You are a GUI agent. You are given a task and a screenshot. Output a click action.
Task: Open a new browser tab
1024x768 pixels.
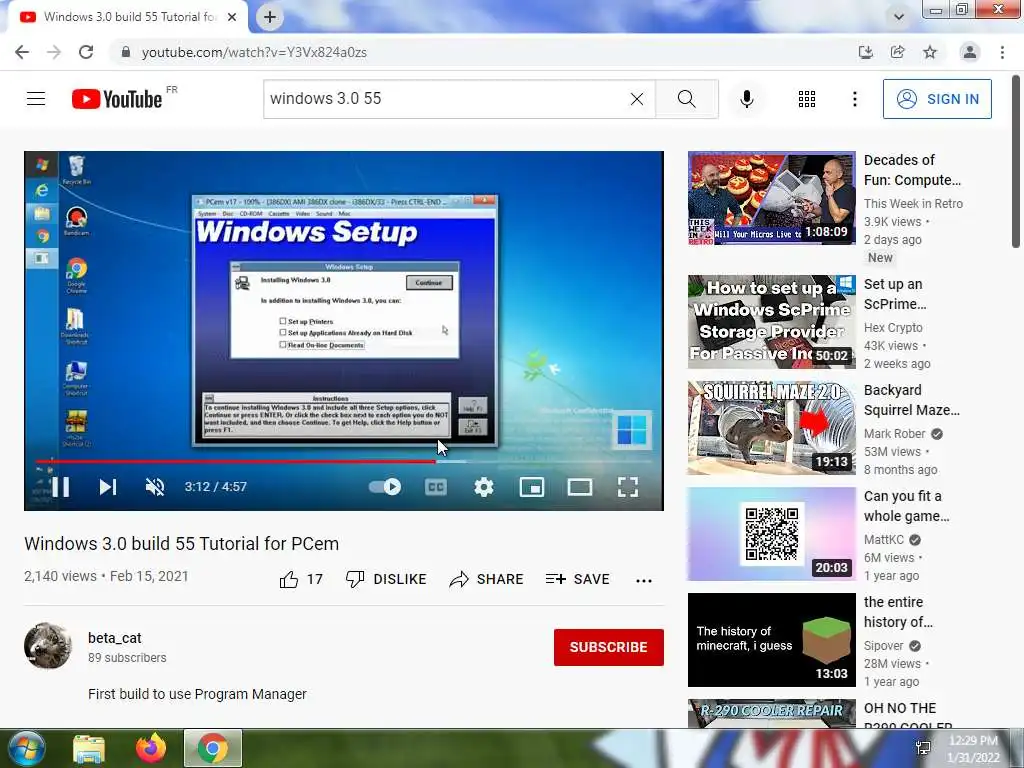pyautogui.click(x=270, y=17)
